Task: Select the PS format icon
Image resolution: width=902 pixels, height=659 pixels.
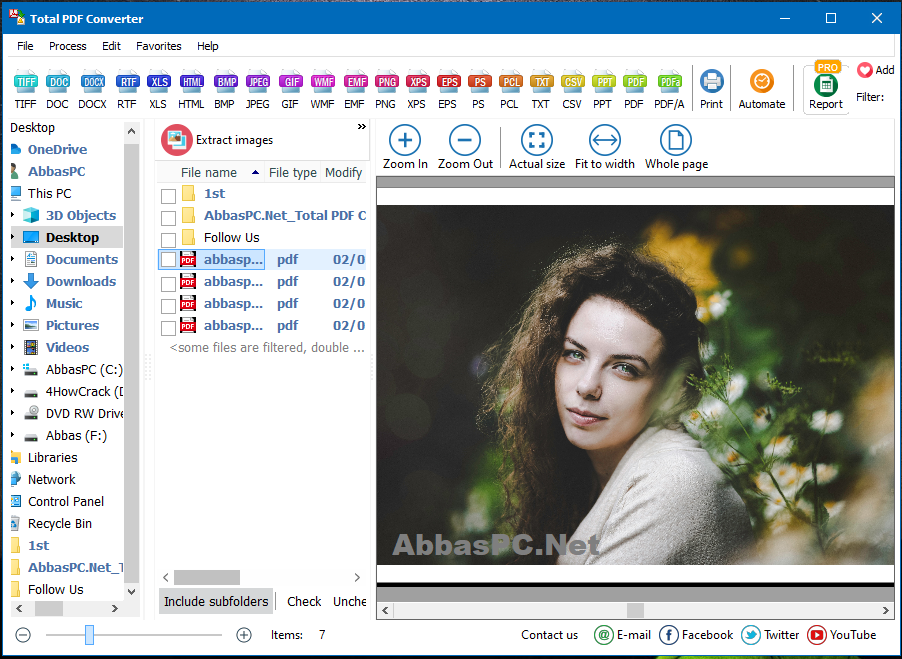Action: tap(479, 90)
